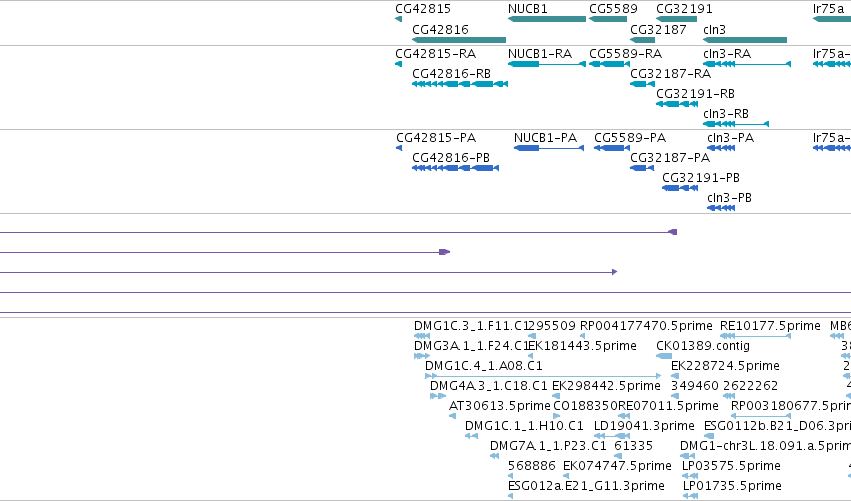This screenshot has width=851, height=501.
Task: Select the alignment glyph under RE10177.5prime
Action: [755, 336]
